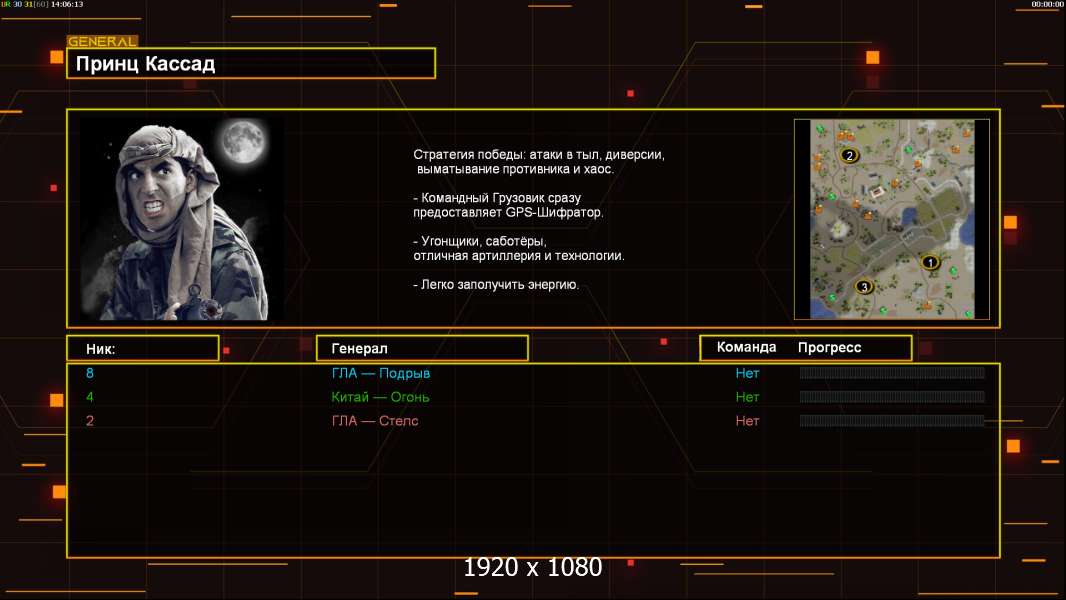Select player nickname 2
The width and height of the screenshot is (1066, 600).
(90, 421)
